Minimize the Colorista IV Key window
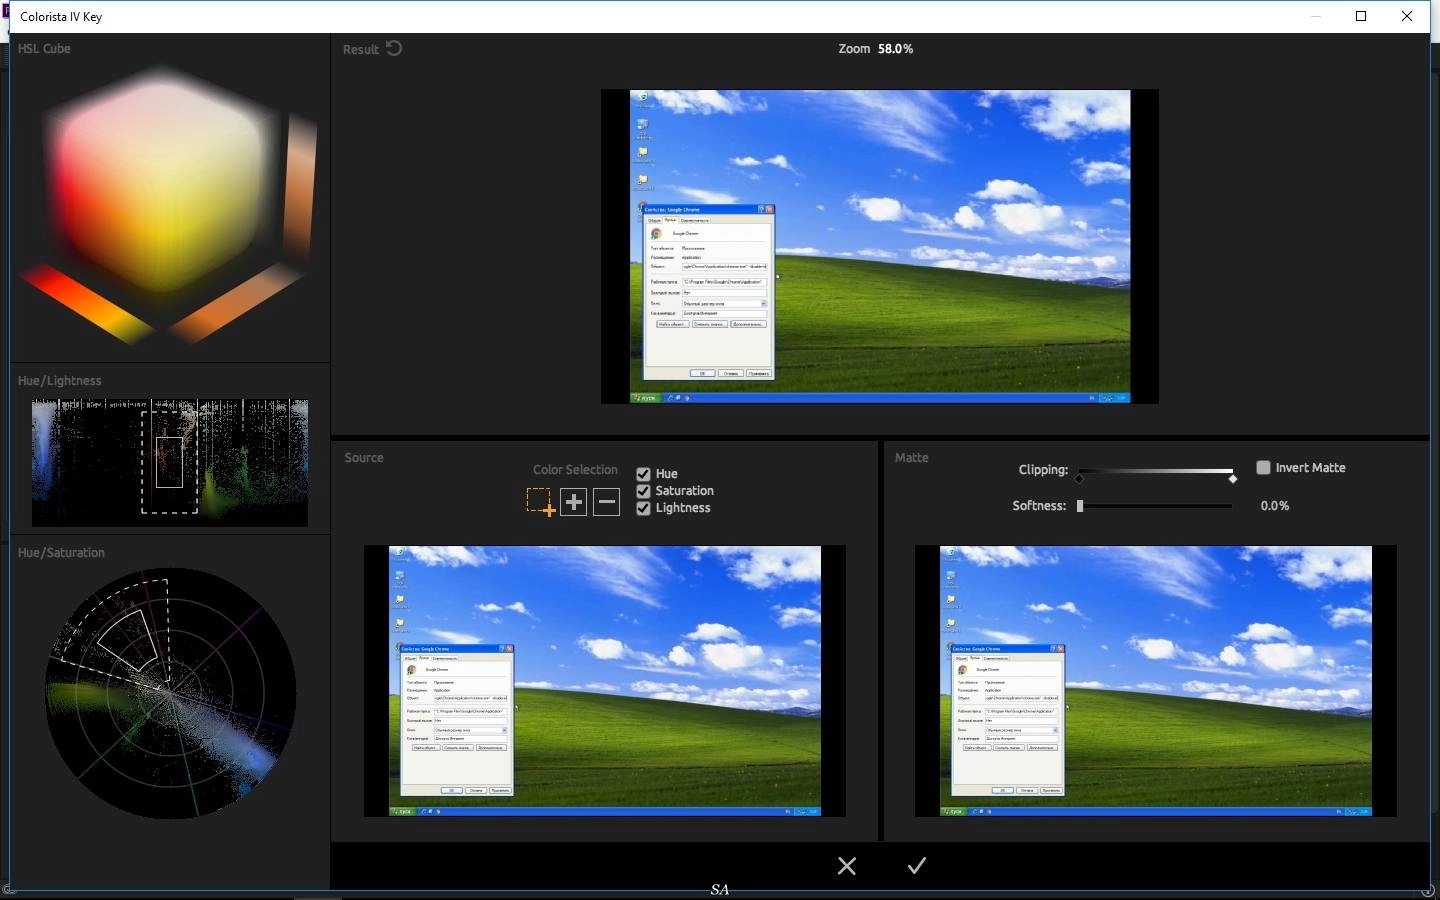The width and height of the screenshot is (1440, 900). click(1316, 16)
